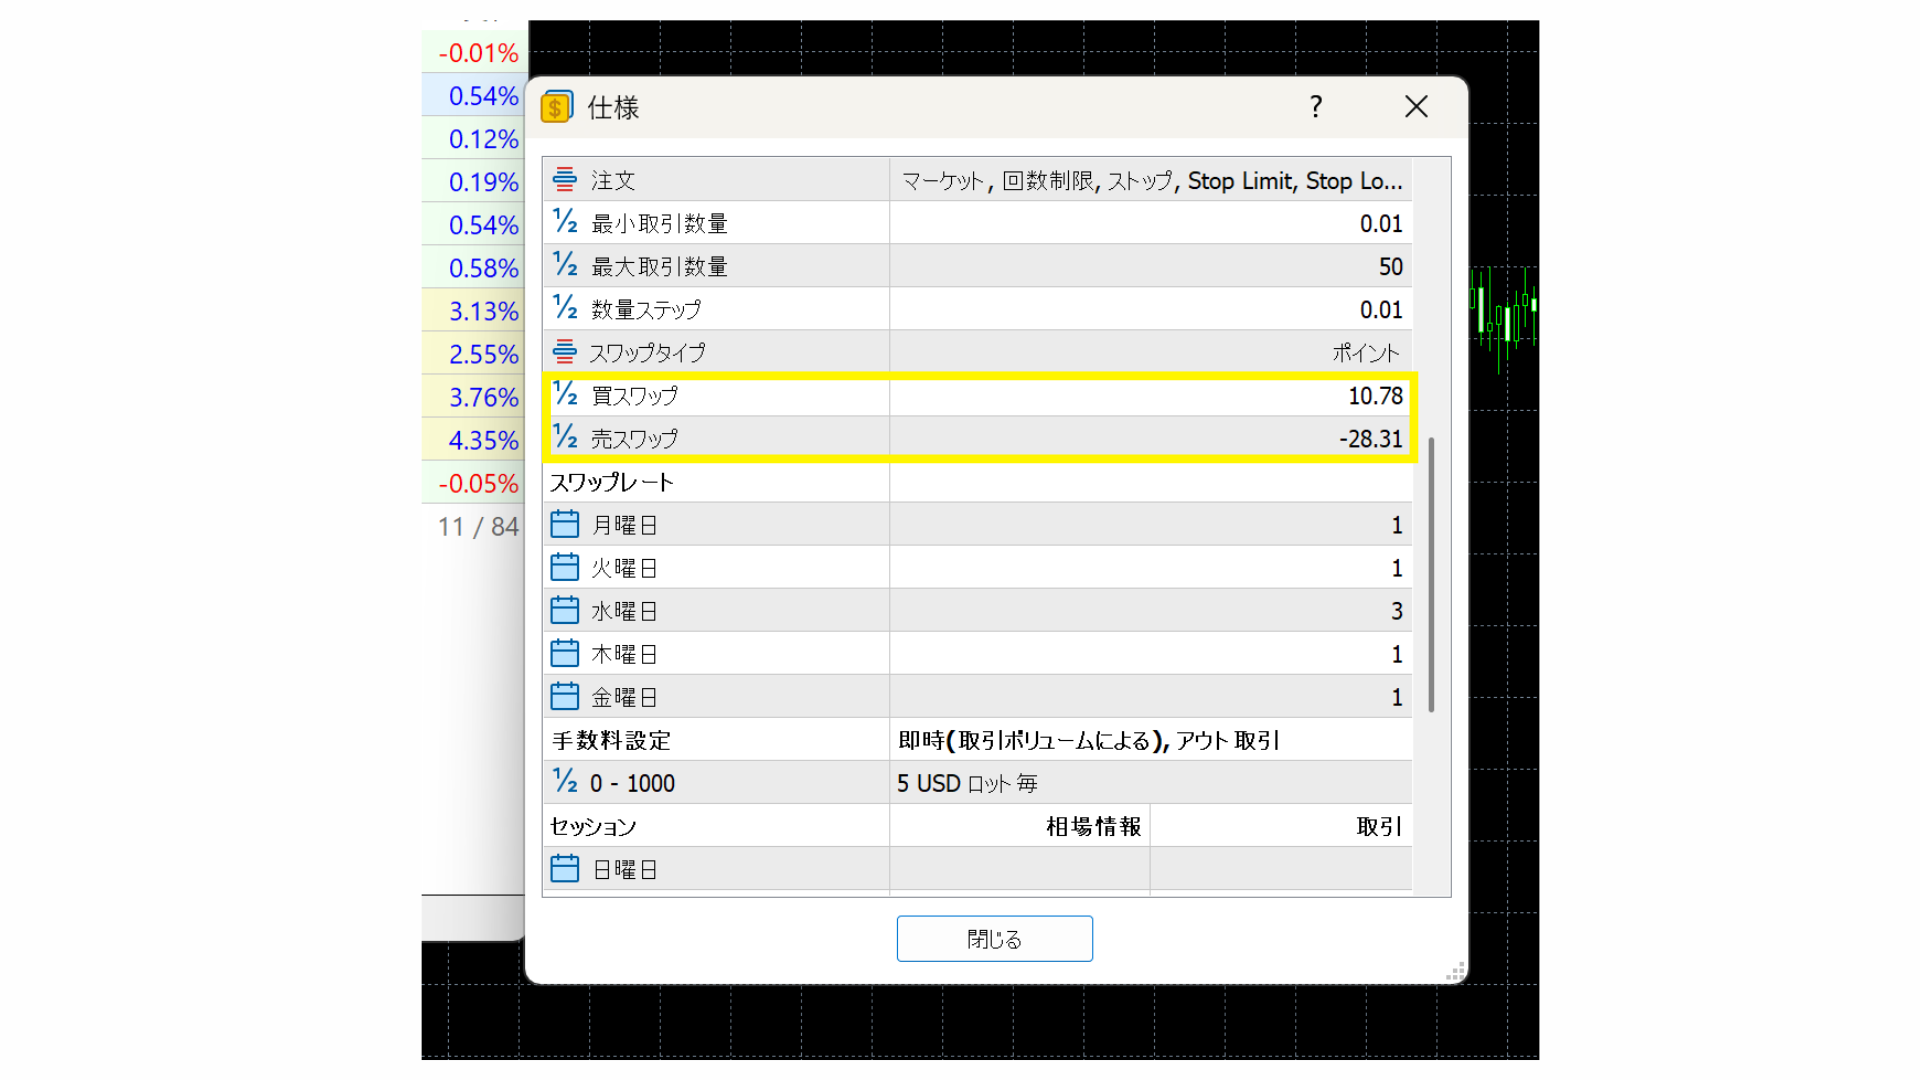Select the calendar icon next to 水曜日
Image resolution: width=1920 pixels, height=1080 pixels.
click(x=565, y=609)
